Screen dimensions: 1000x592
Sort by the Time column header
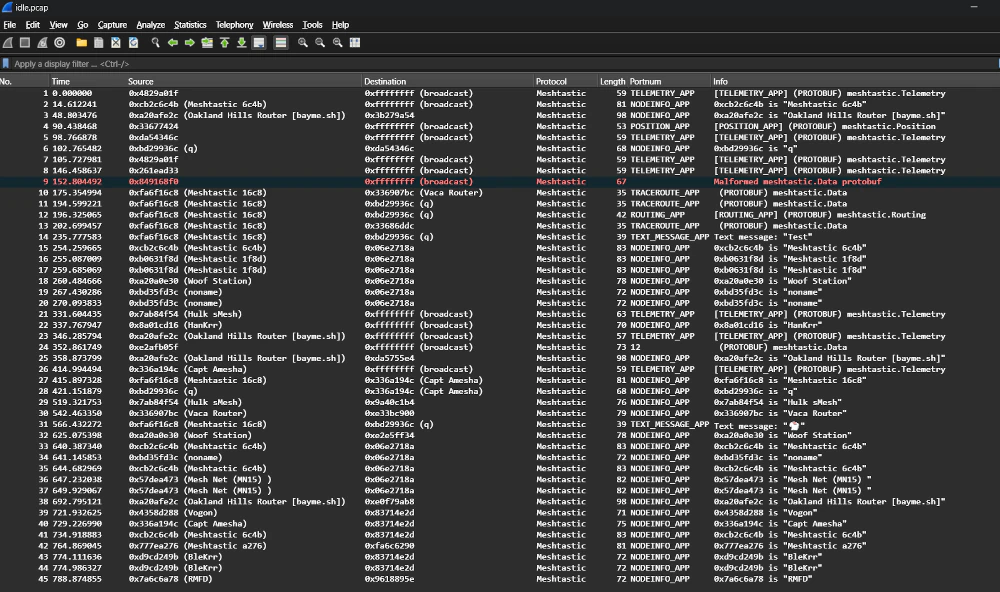click(x=87, y=82)
